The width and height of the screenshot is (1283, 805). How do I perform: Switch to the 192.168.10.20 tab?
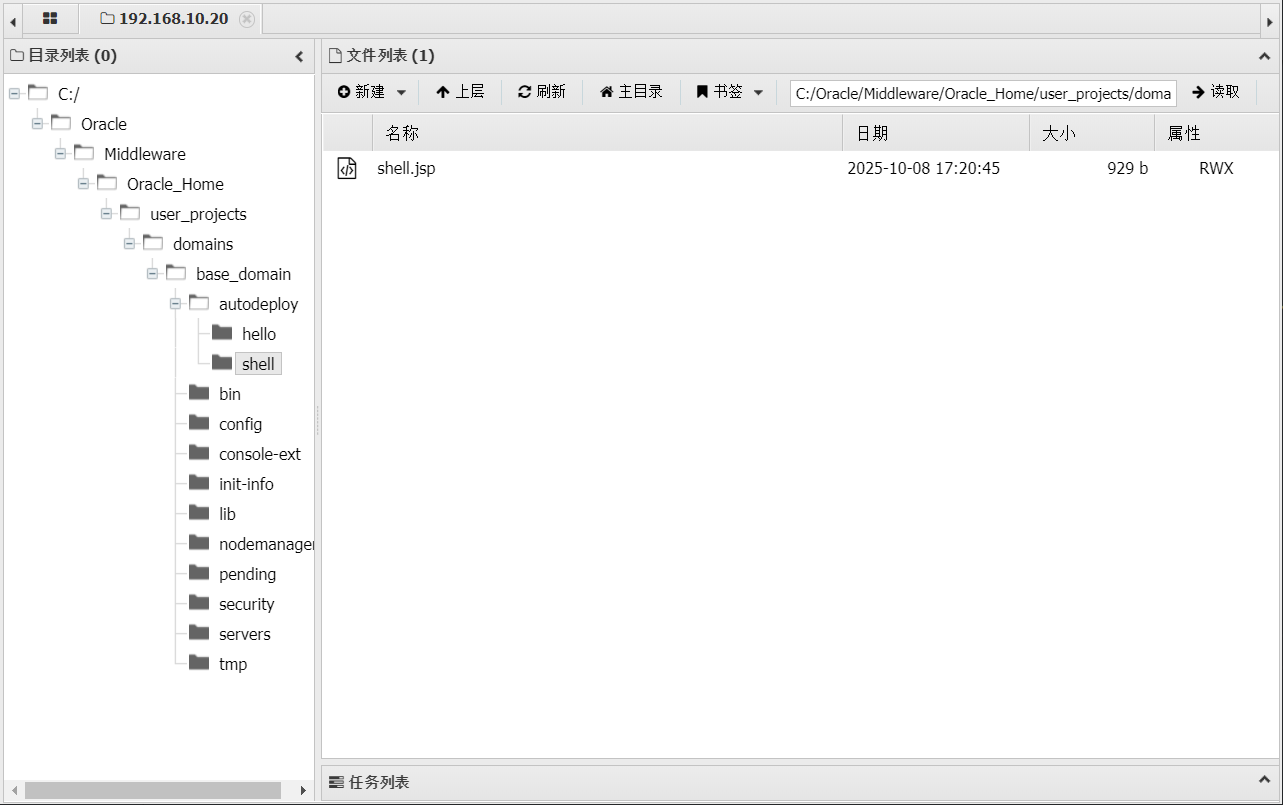(164, 19)
